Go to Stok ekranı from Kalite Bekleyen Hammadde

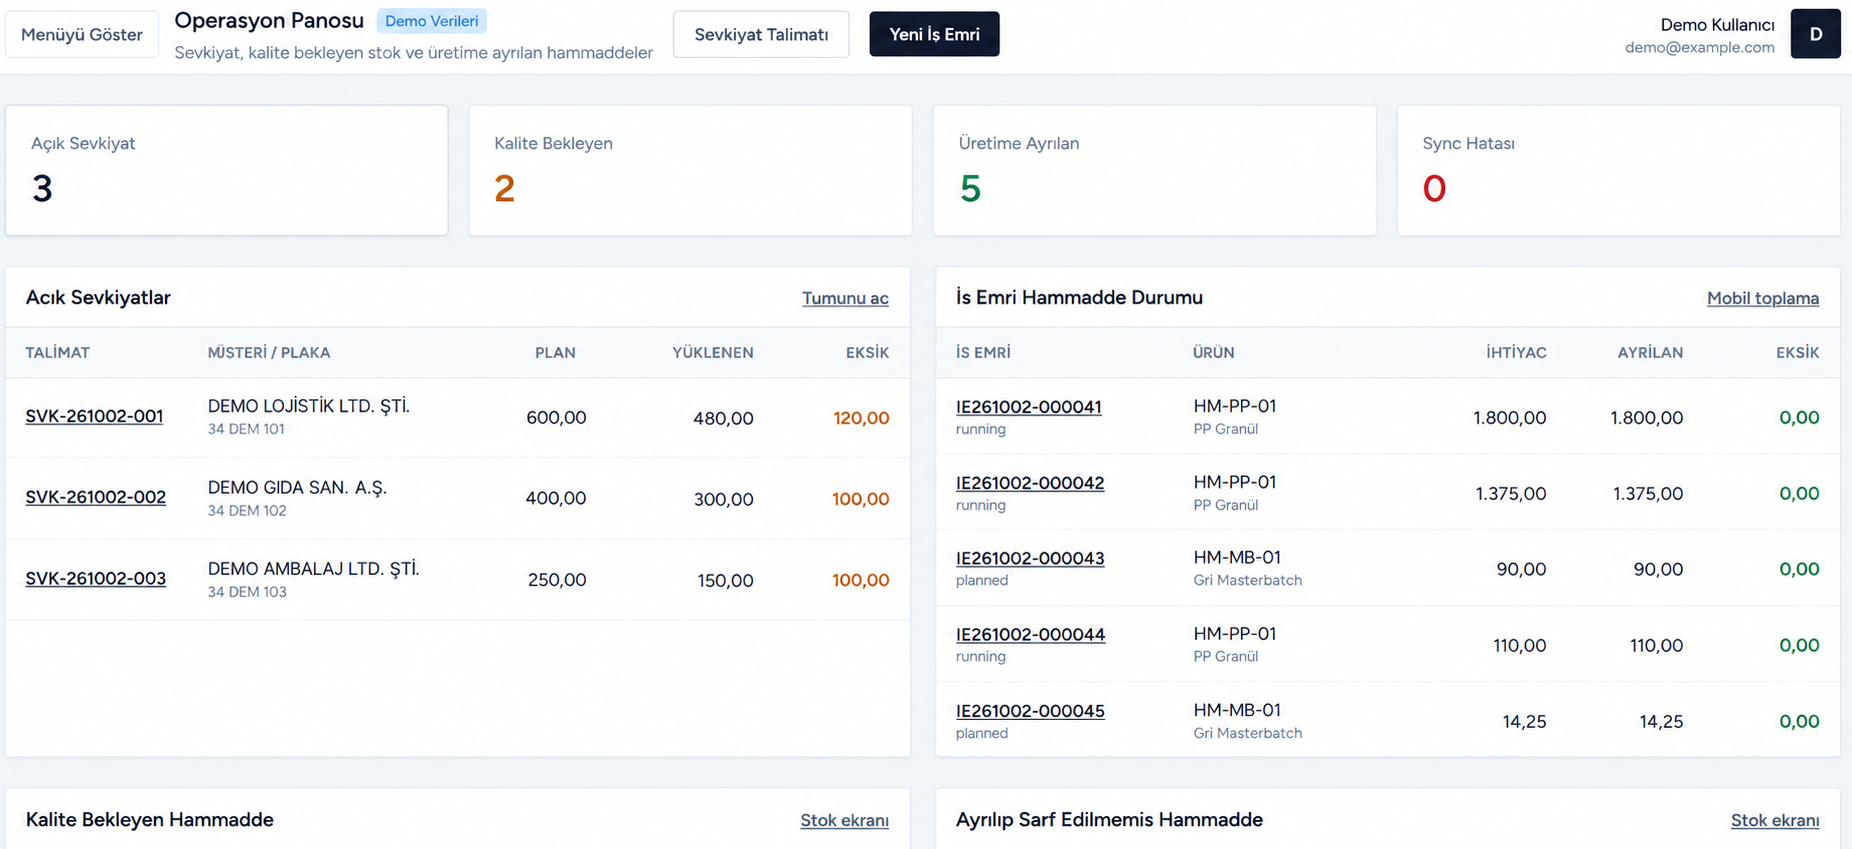844,820
